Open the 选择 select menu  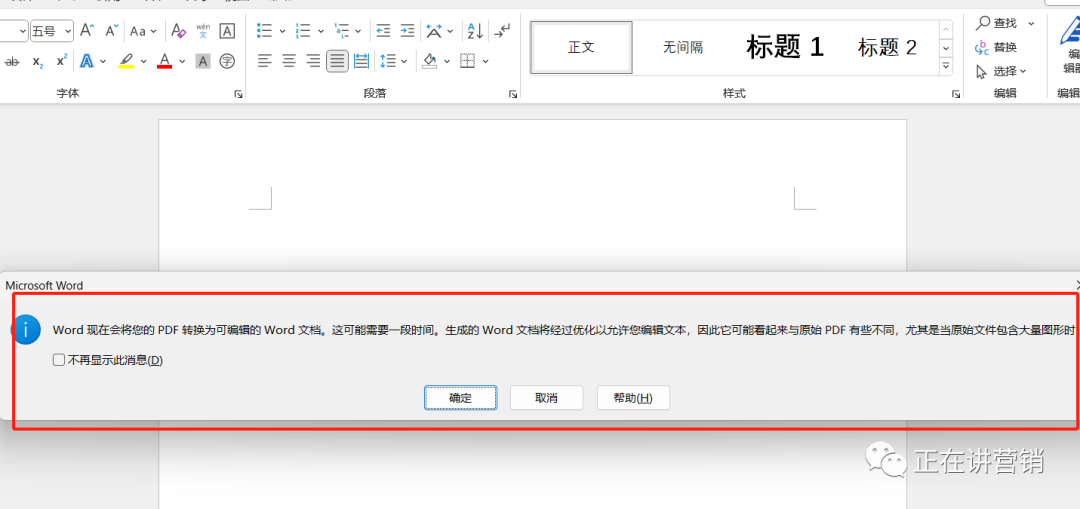tap(1001, 71)
